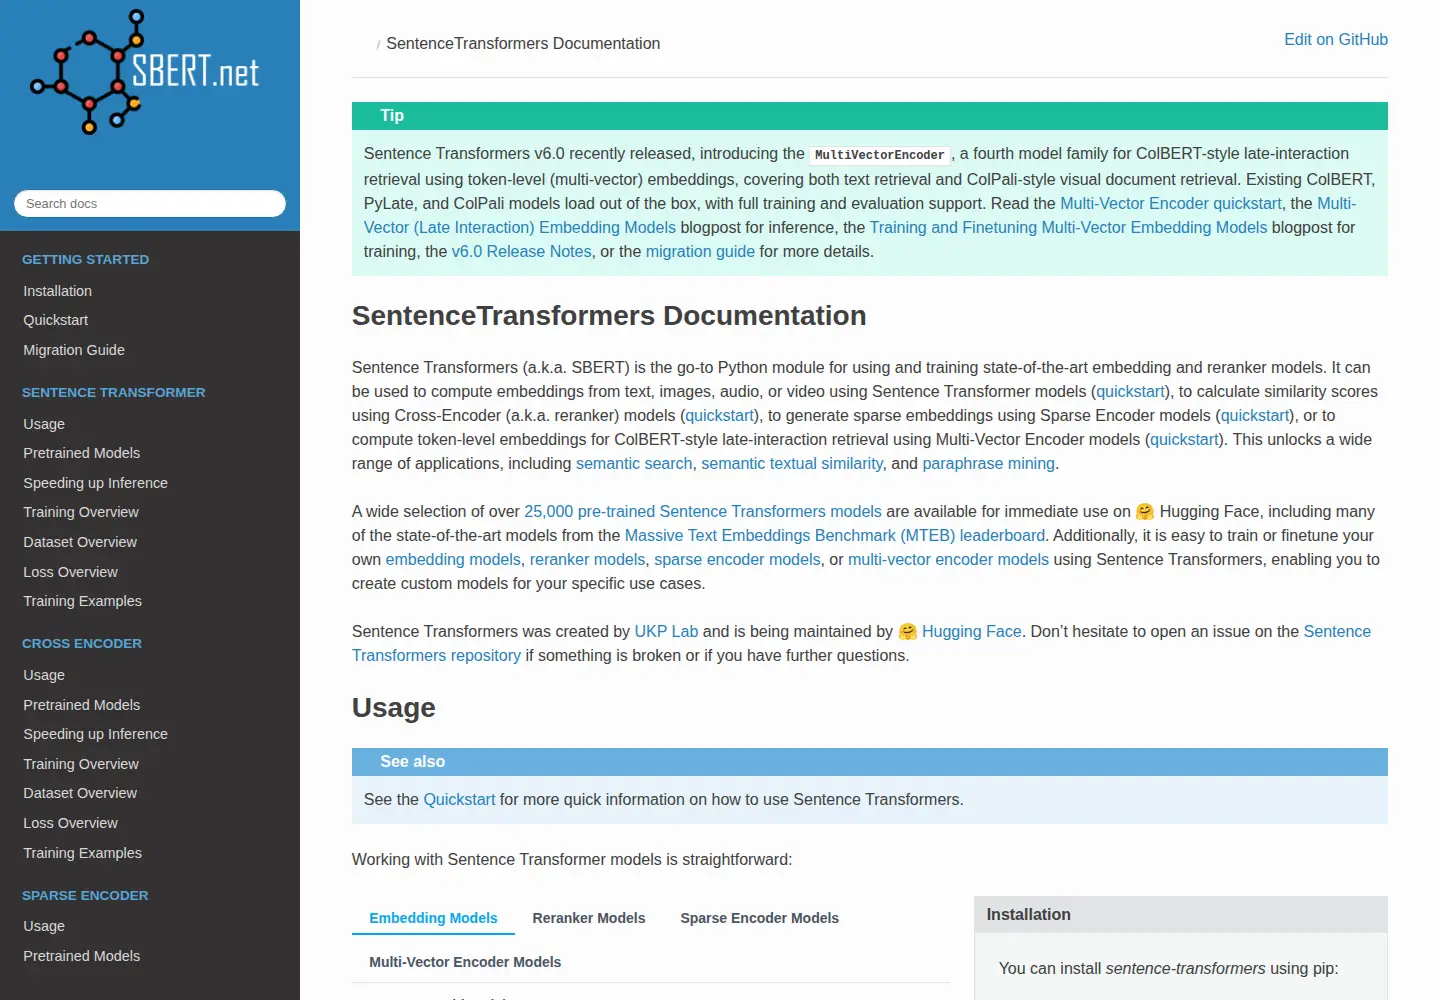Open Training Examples under Cross Encoder

click(83, 853)
